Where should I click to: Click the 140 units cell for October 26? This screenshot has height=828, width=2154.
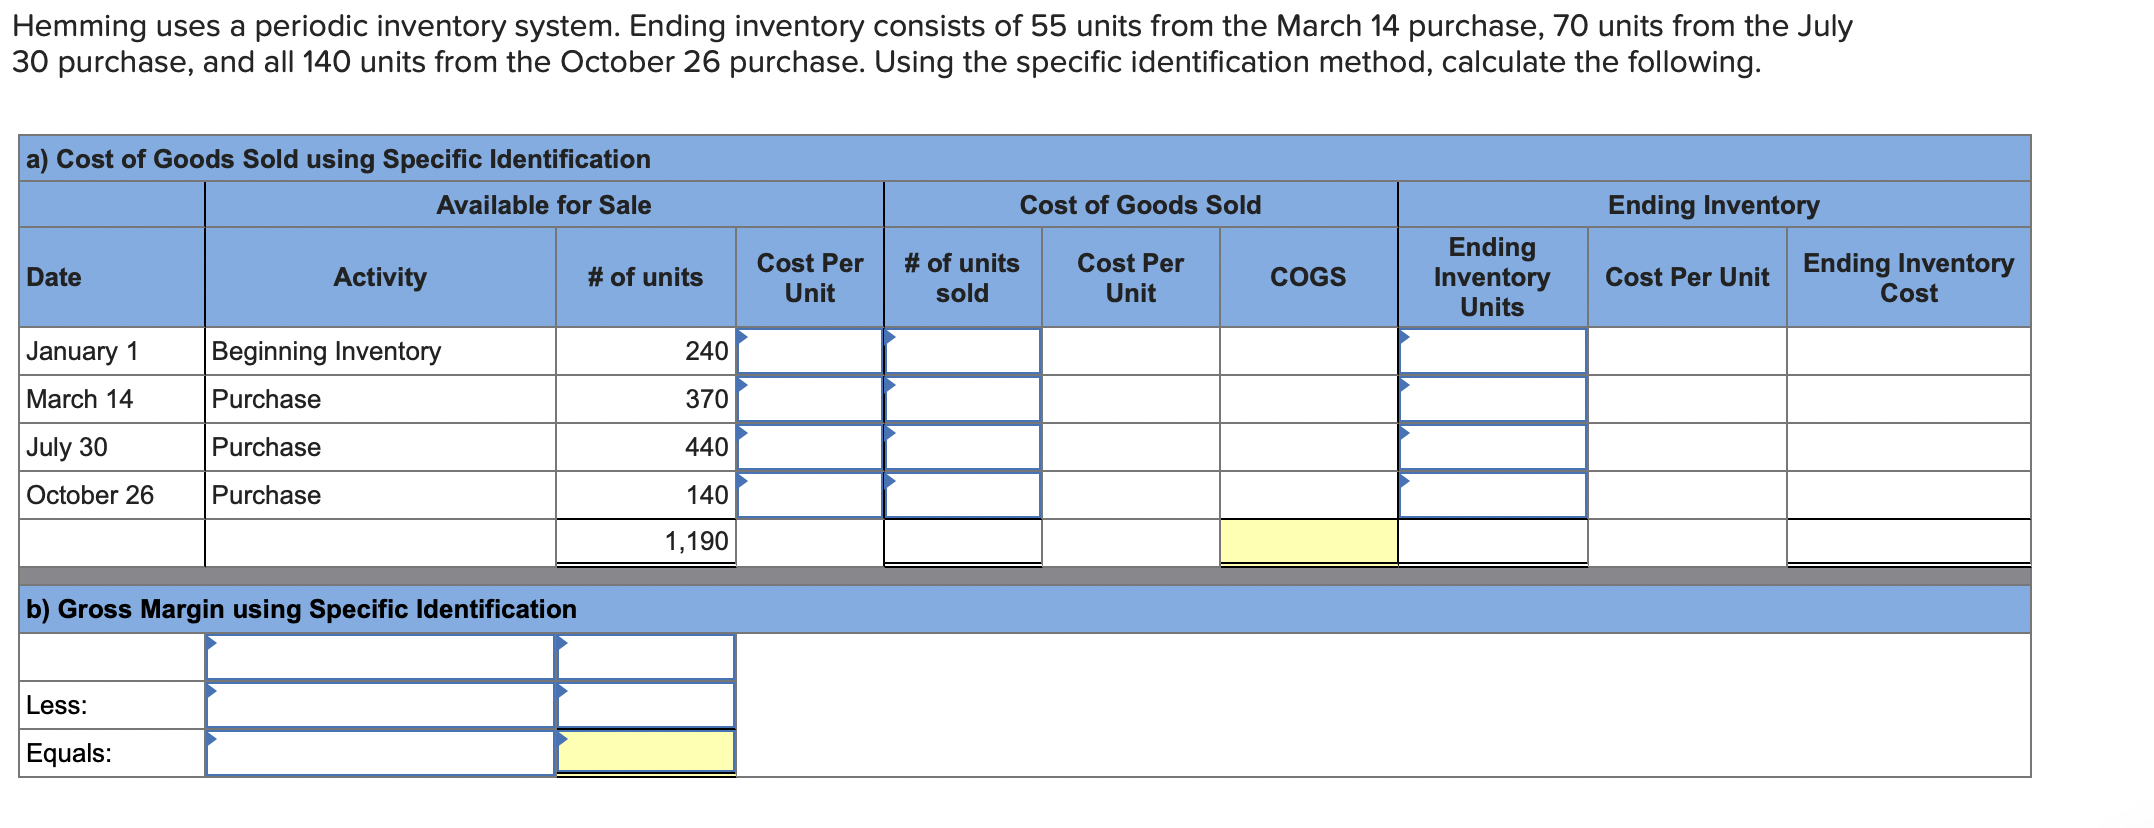pyautogui.click(x=646, y=495)
